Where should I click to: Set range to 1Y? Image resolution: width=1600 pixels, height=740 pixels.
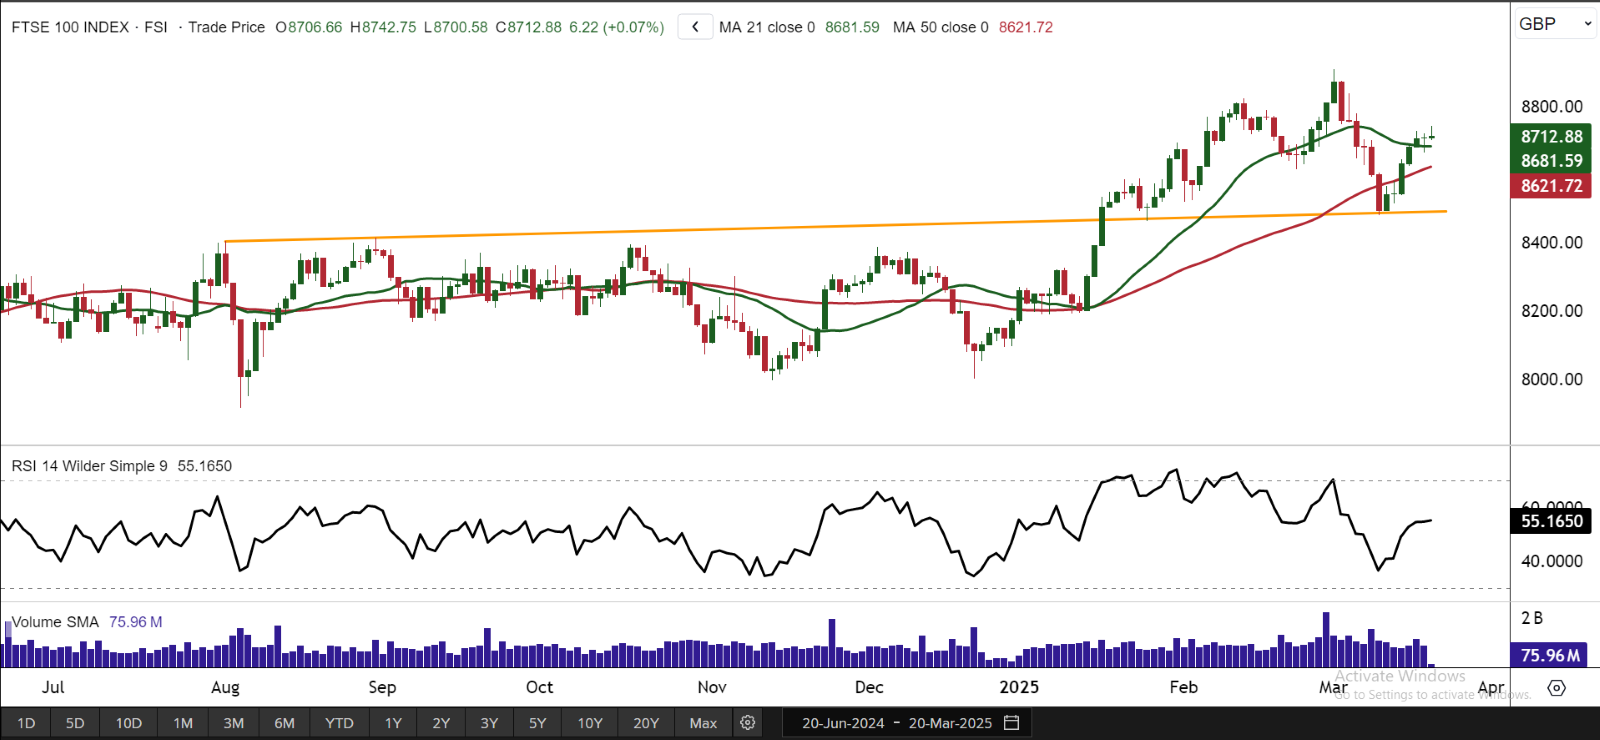click(393, 723)
